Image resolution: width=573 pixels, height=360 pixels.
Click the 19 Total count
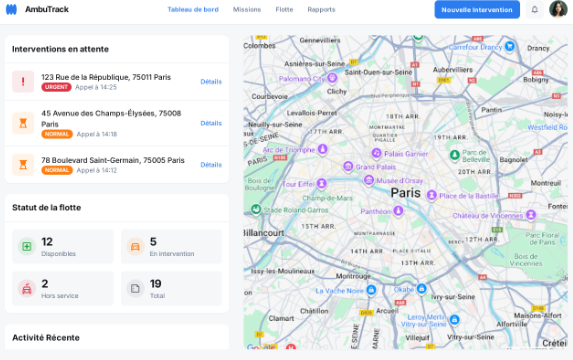156,284
